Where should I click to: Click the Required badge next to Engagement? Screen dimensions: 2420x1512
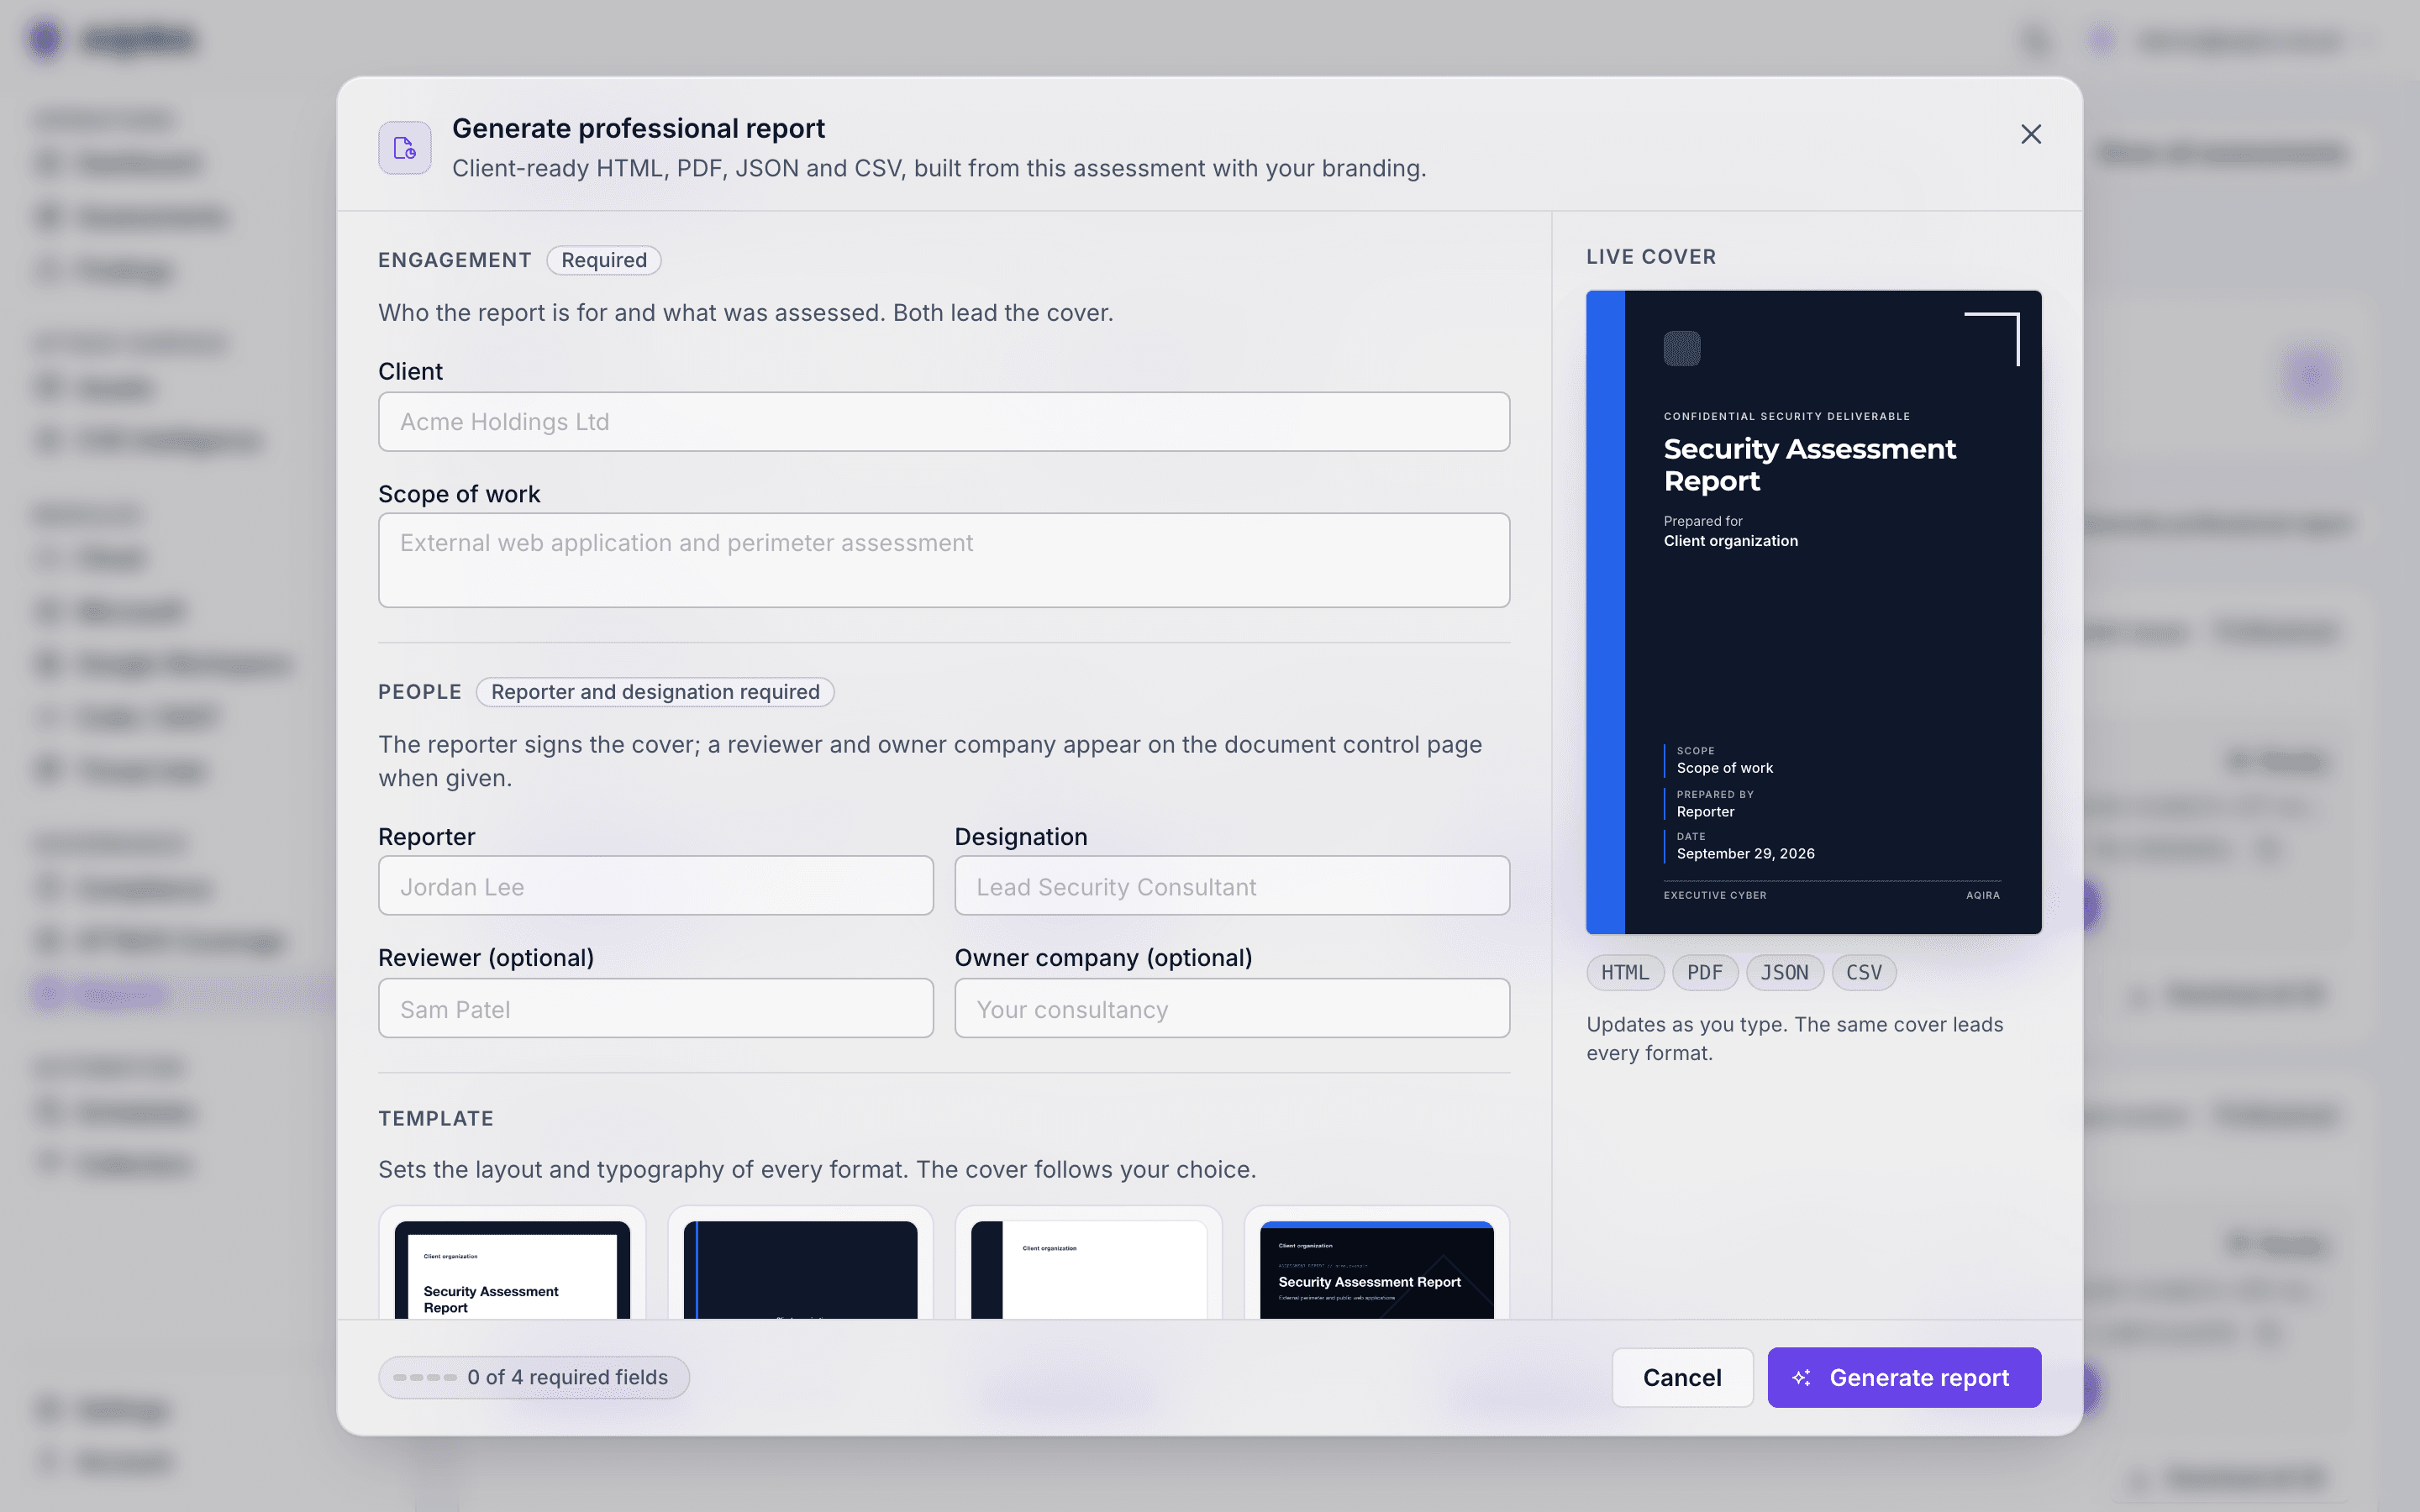click(604, 260)
